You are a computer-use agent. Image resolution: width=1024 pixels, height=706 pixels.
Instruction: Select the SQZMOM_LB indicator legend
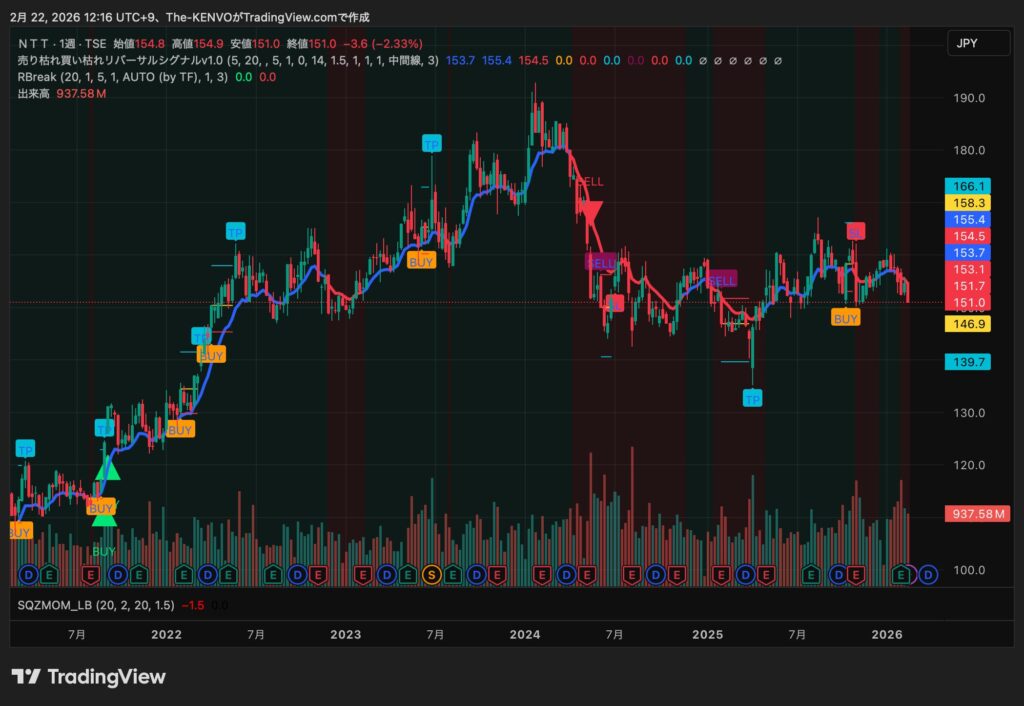(57, 605)
